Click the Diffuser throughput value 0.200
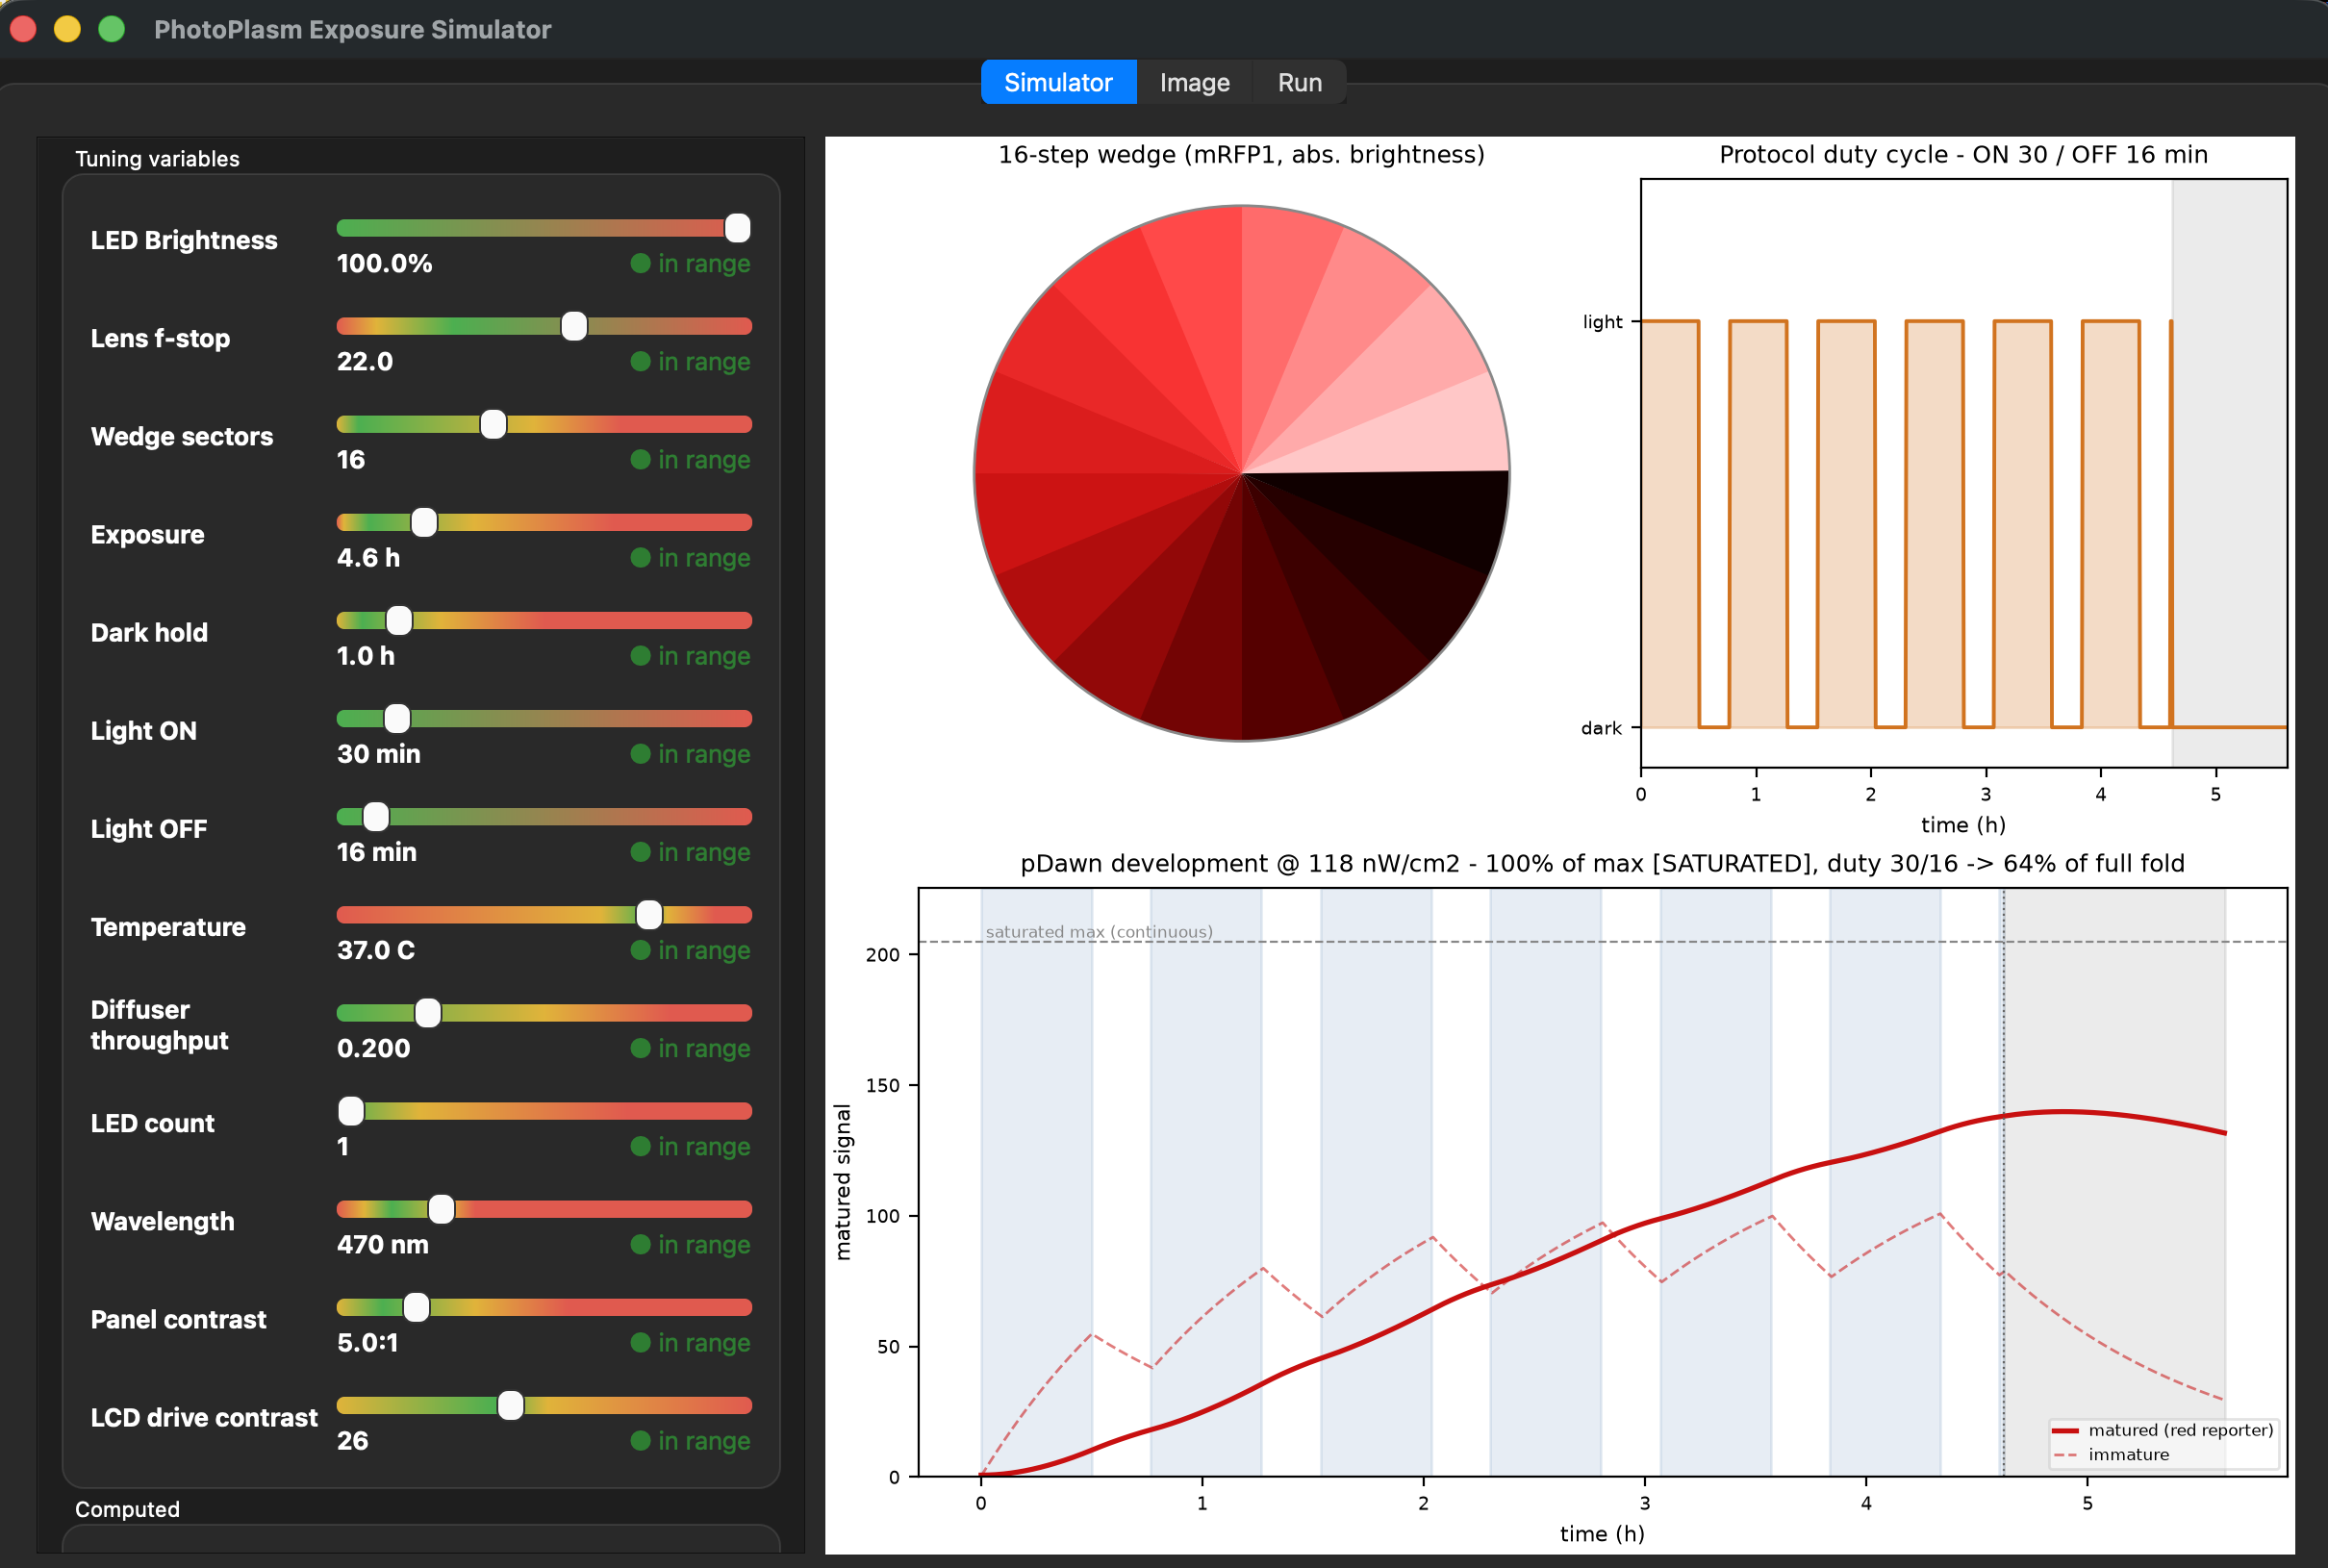Viewport: 2328px width, 1568px height. [374, 1047]
